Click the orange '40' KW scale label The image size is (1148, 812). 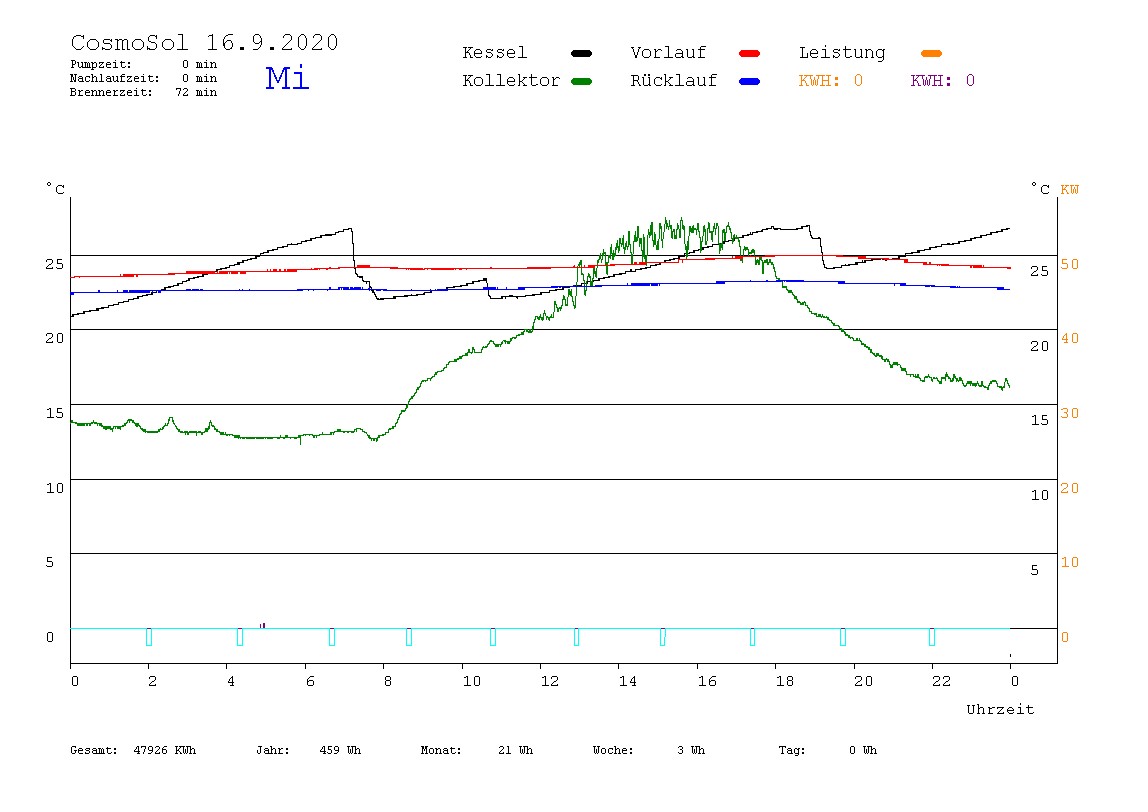pos(1070,338)
